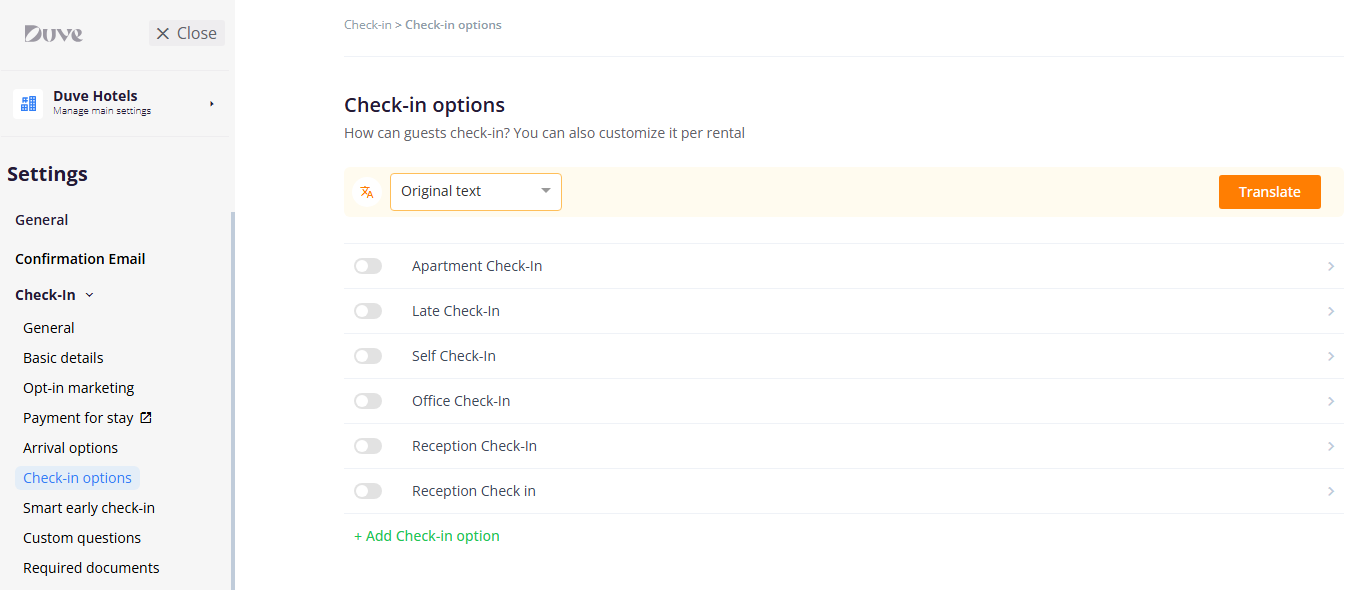This screenshot has width=1364, height=590.
Task: Open Custom questions in the sidebar
Action: pyautogui.click(x=82, y=538)
